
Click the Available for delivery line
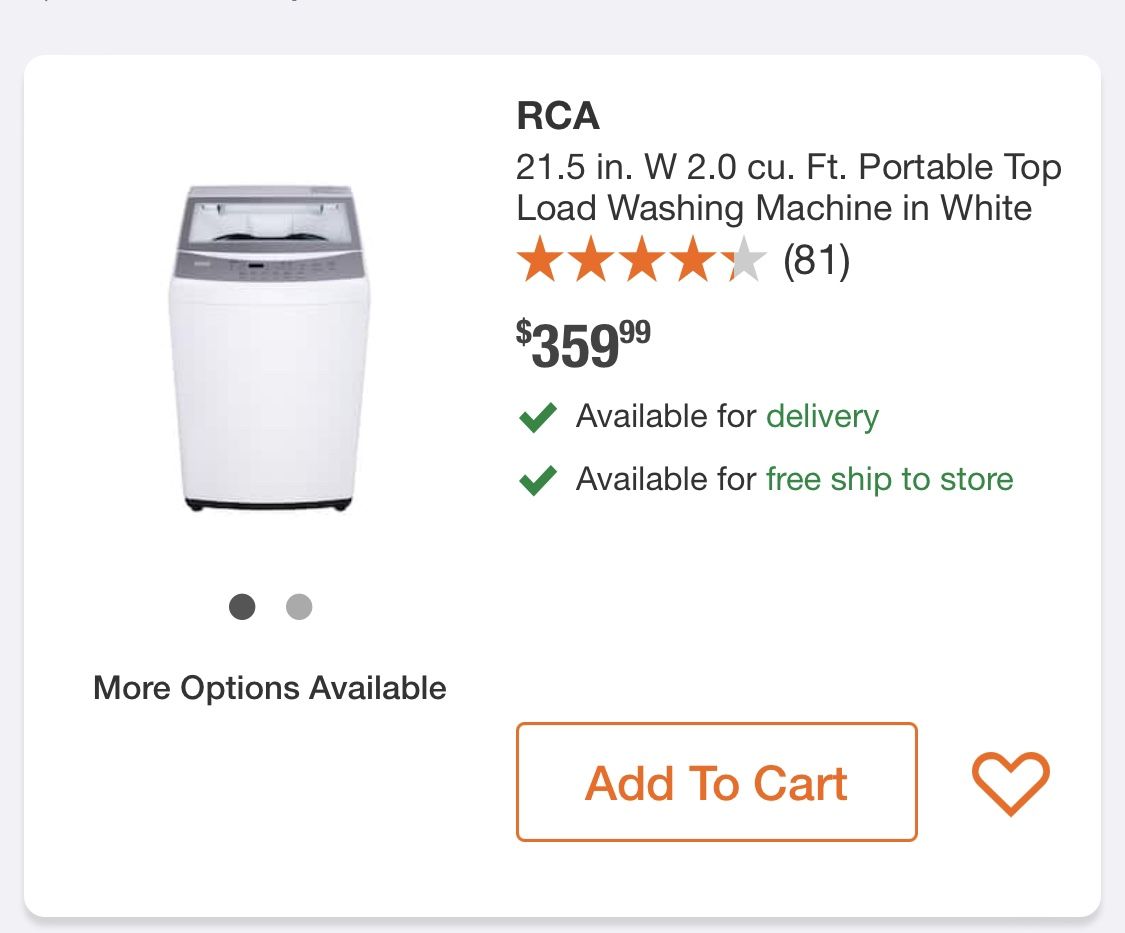point(727,416)
